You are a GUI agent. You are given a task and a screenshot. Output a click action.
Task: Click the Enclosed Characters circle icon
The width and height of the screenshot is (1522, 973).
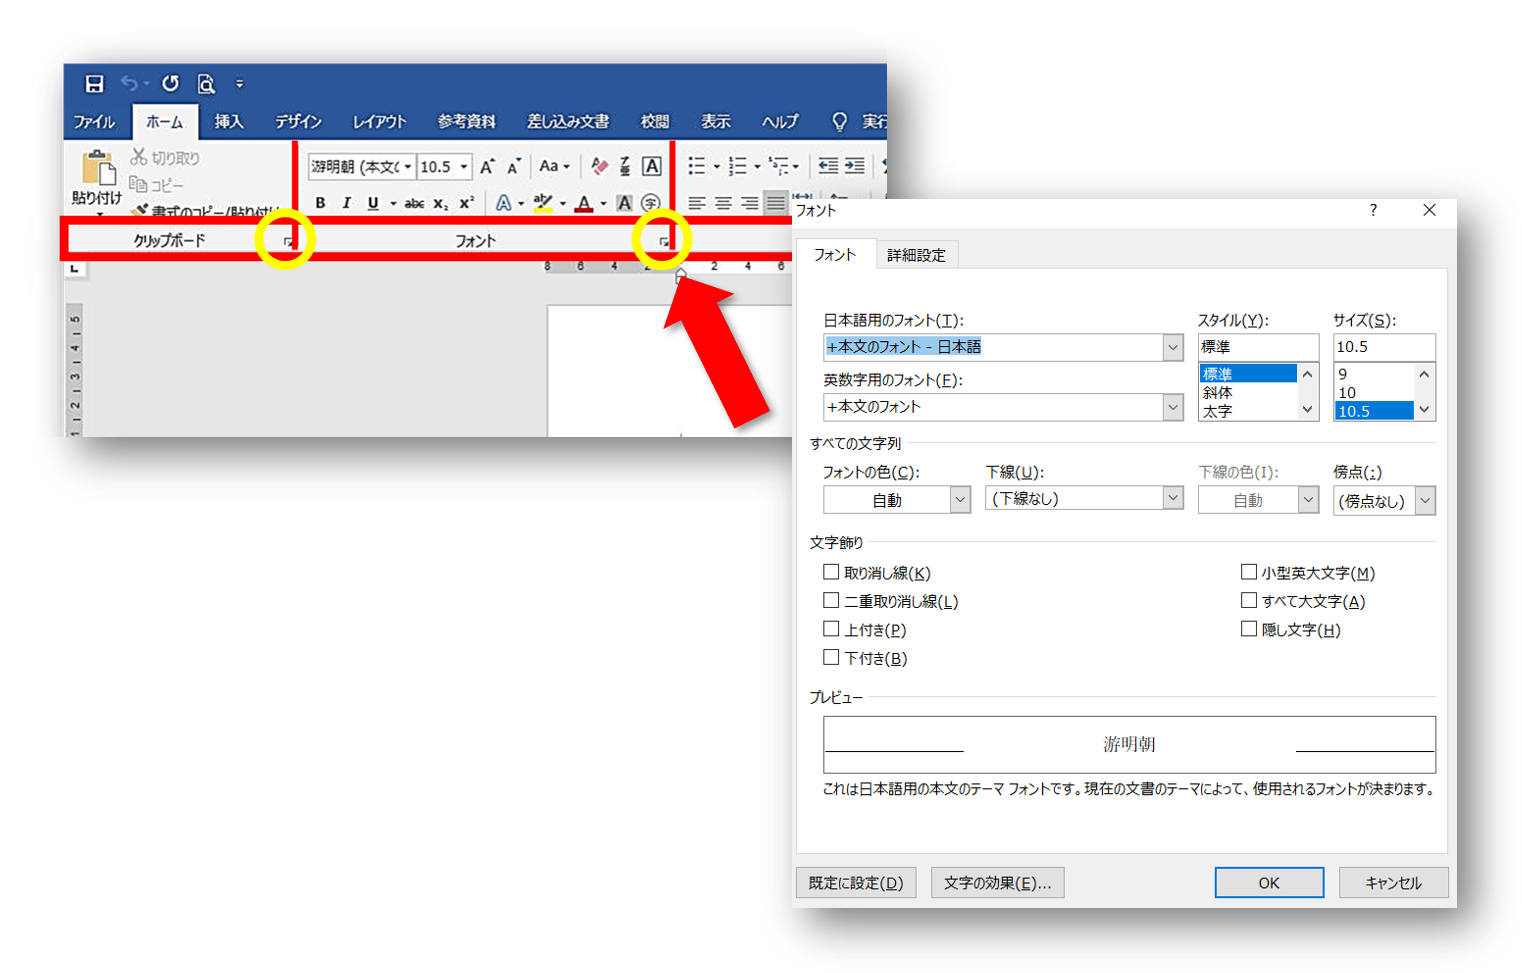point(651,203)
